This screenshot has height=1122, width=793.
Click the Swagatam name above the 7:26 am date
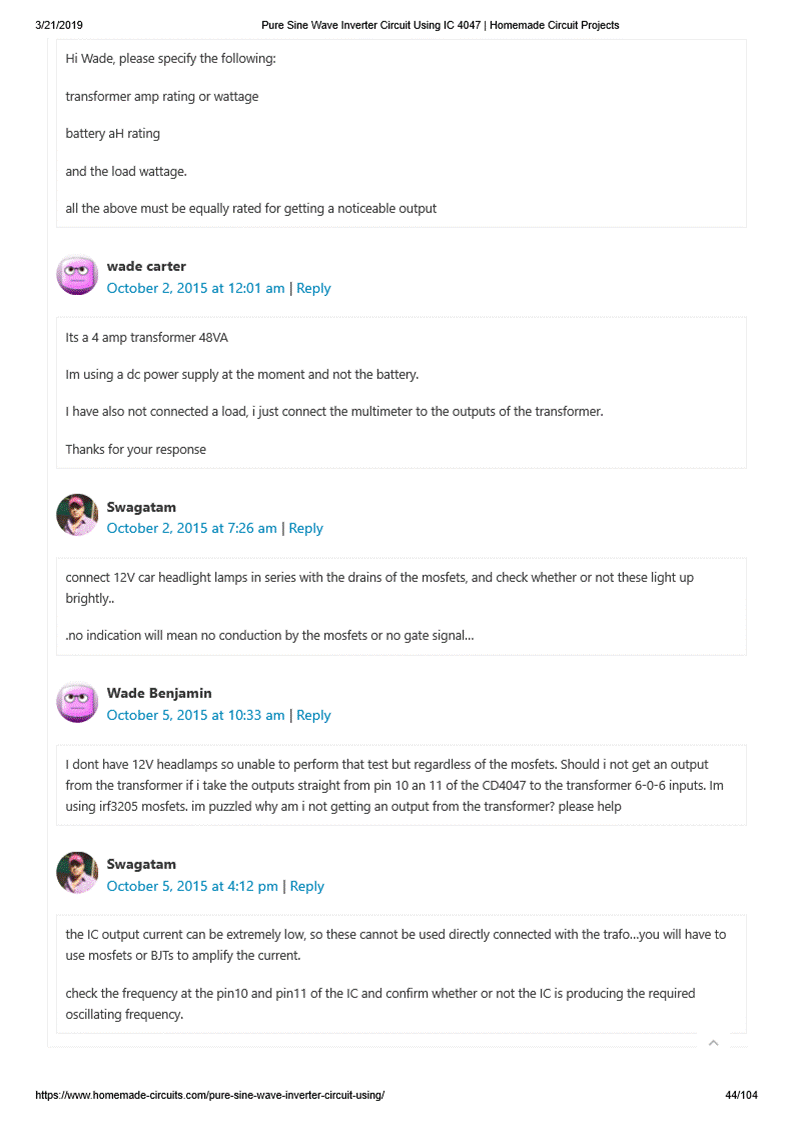[141, 507]
